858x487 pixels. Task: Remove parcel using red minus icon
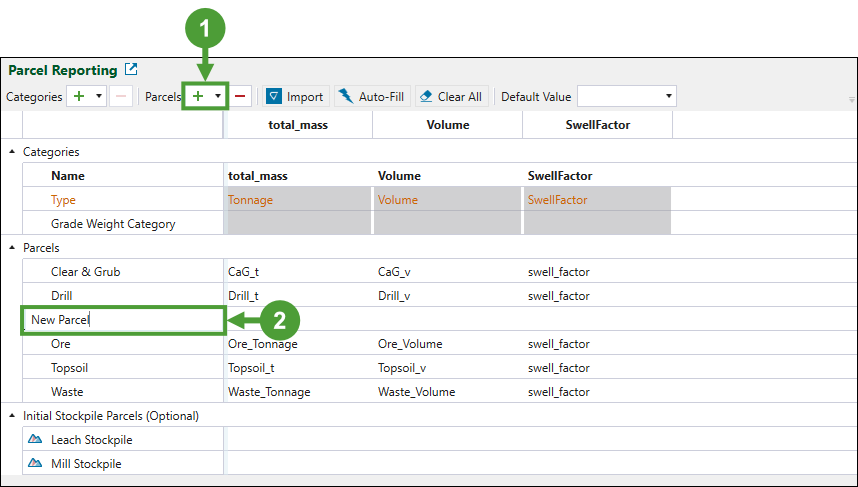coord(241,96)
